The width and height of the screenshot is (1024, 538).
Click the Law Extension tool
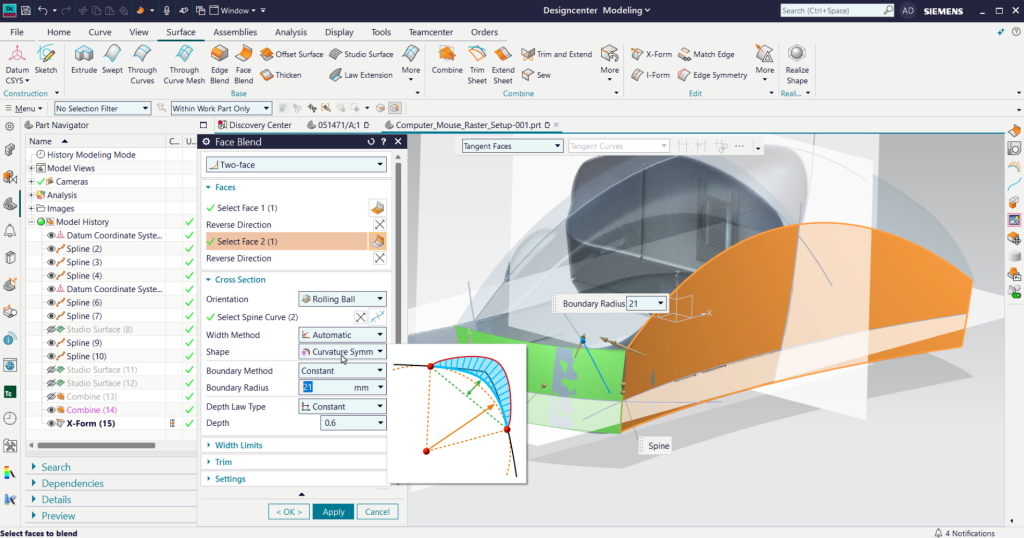[x=361, y=75]
